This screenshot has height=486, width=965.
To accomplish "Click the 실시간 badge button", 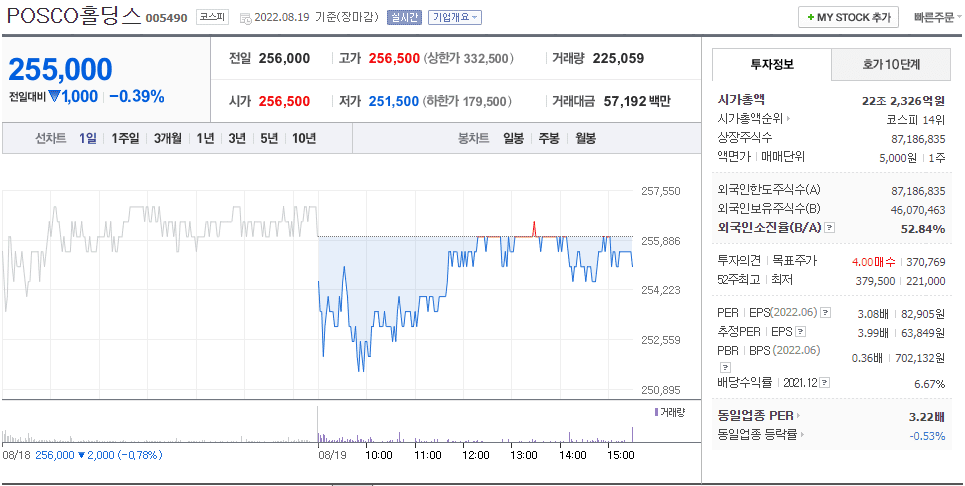I will click(404, 17).
